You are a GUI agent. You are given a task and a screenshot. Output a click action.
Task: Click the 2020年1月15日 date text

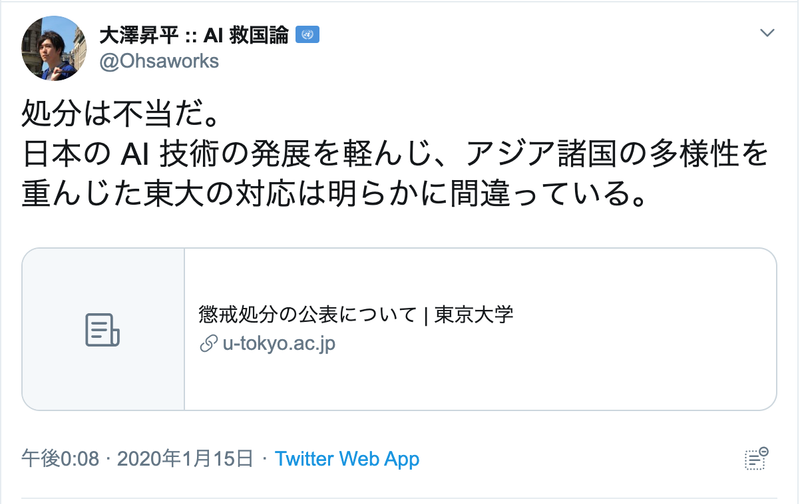[x=185, y=459]
